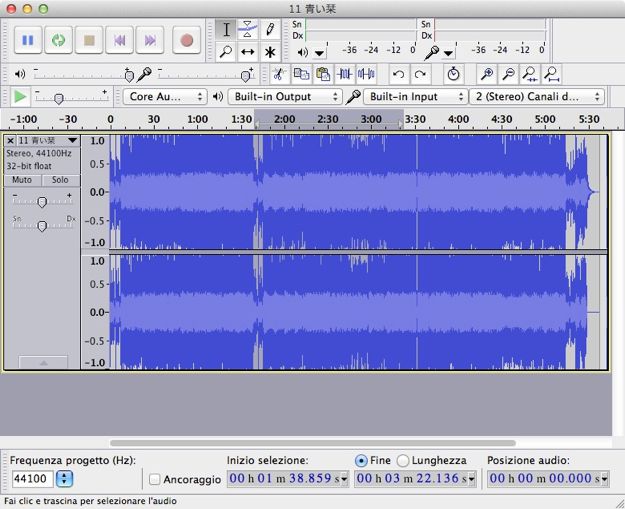Enable the Ancoraggio snap checkbox

pyautogui.click(x=155, y=479)
